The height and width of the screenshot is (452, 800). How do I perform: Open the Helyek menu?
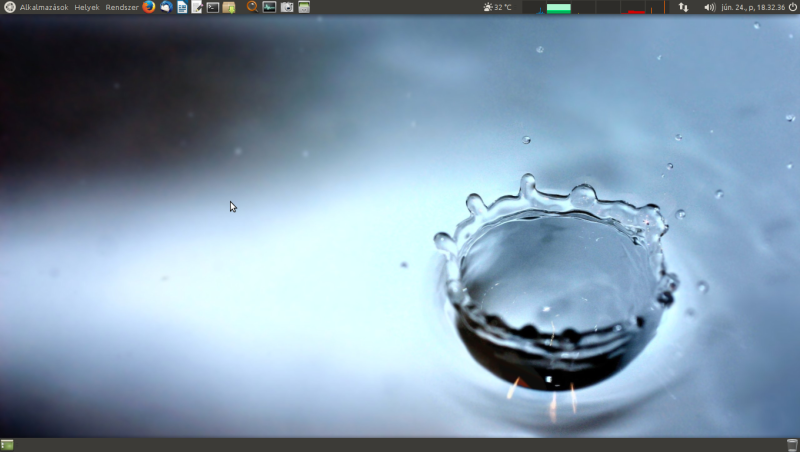click(x=87, y=7)
